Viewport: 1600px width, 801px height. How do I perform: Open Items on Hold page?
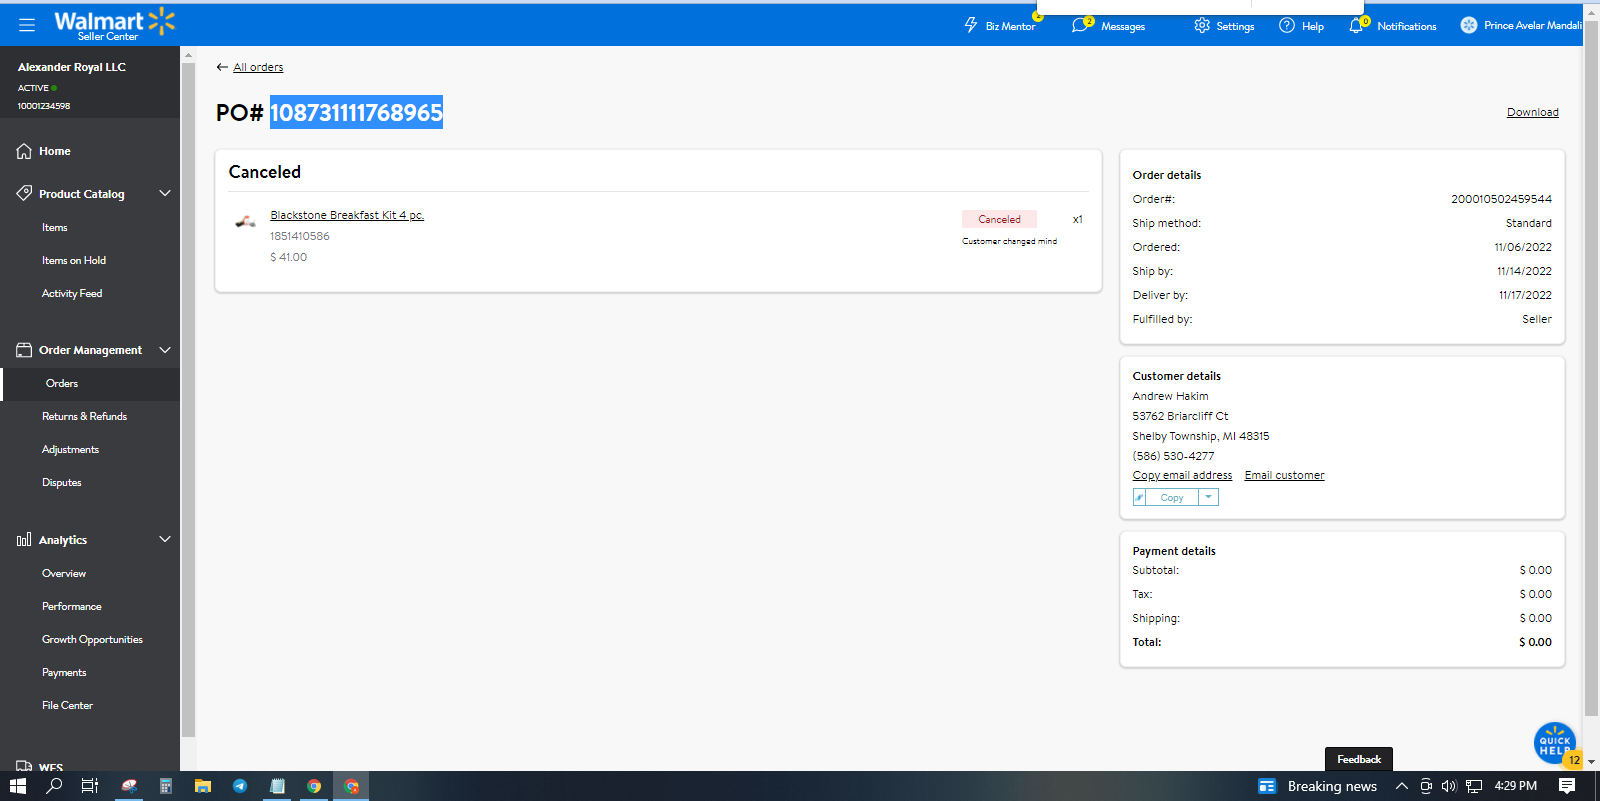(x=74, y=261)
